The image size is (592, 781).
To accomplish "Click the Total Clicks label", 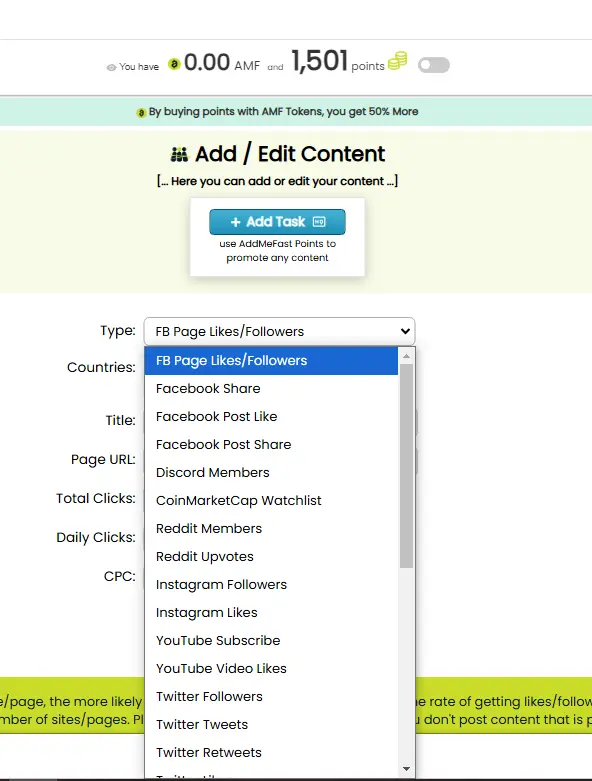I will [x=96, y=498].
